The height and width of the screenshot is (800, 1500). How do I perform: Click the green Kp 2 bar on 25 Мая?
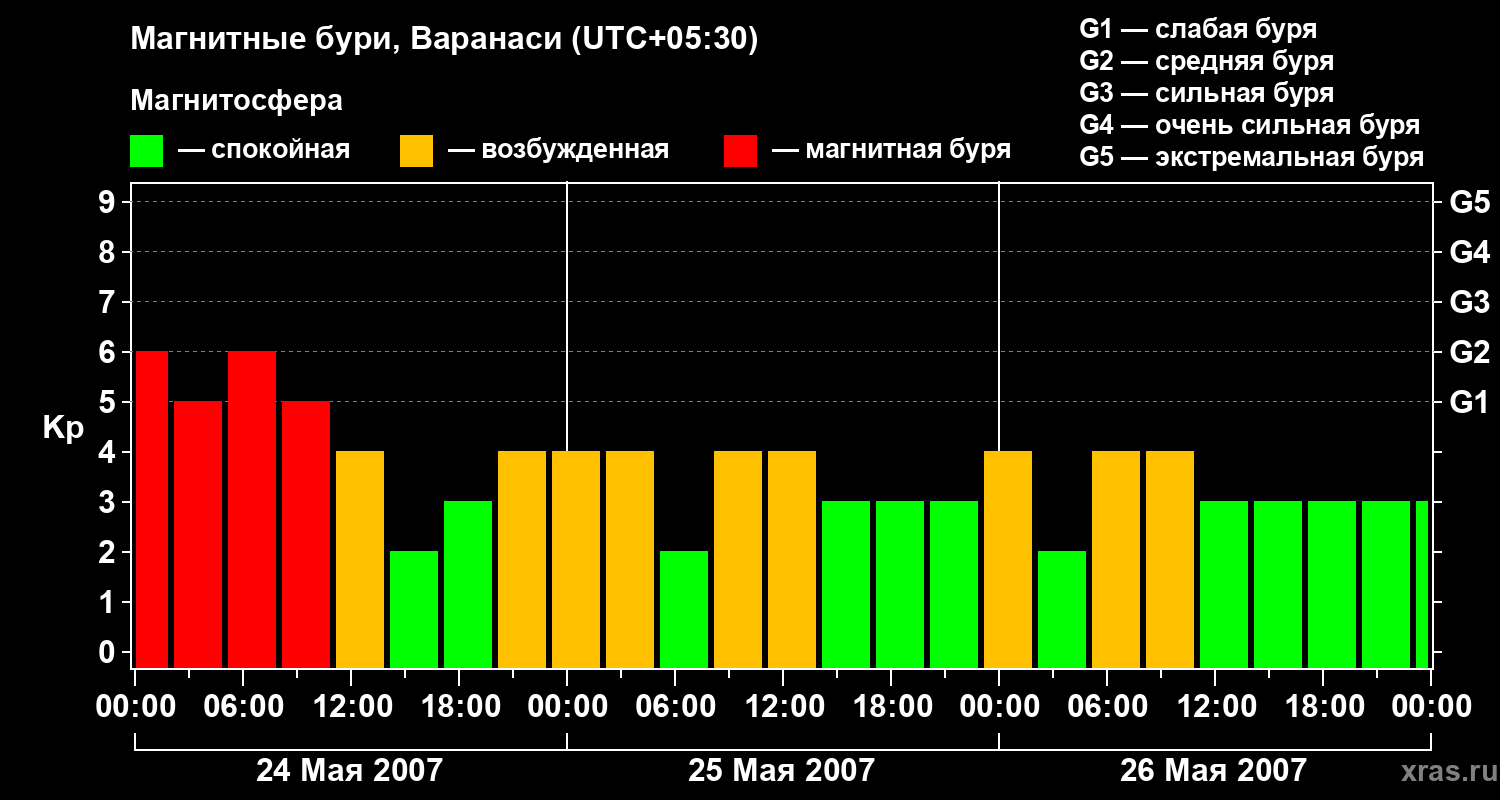pyautogui.click(x=684, y=610)
